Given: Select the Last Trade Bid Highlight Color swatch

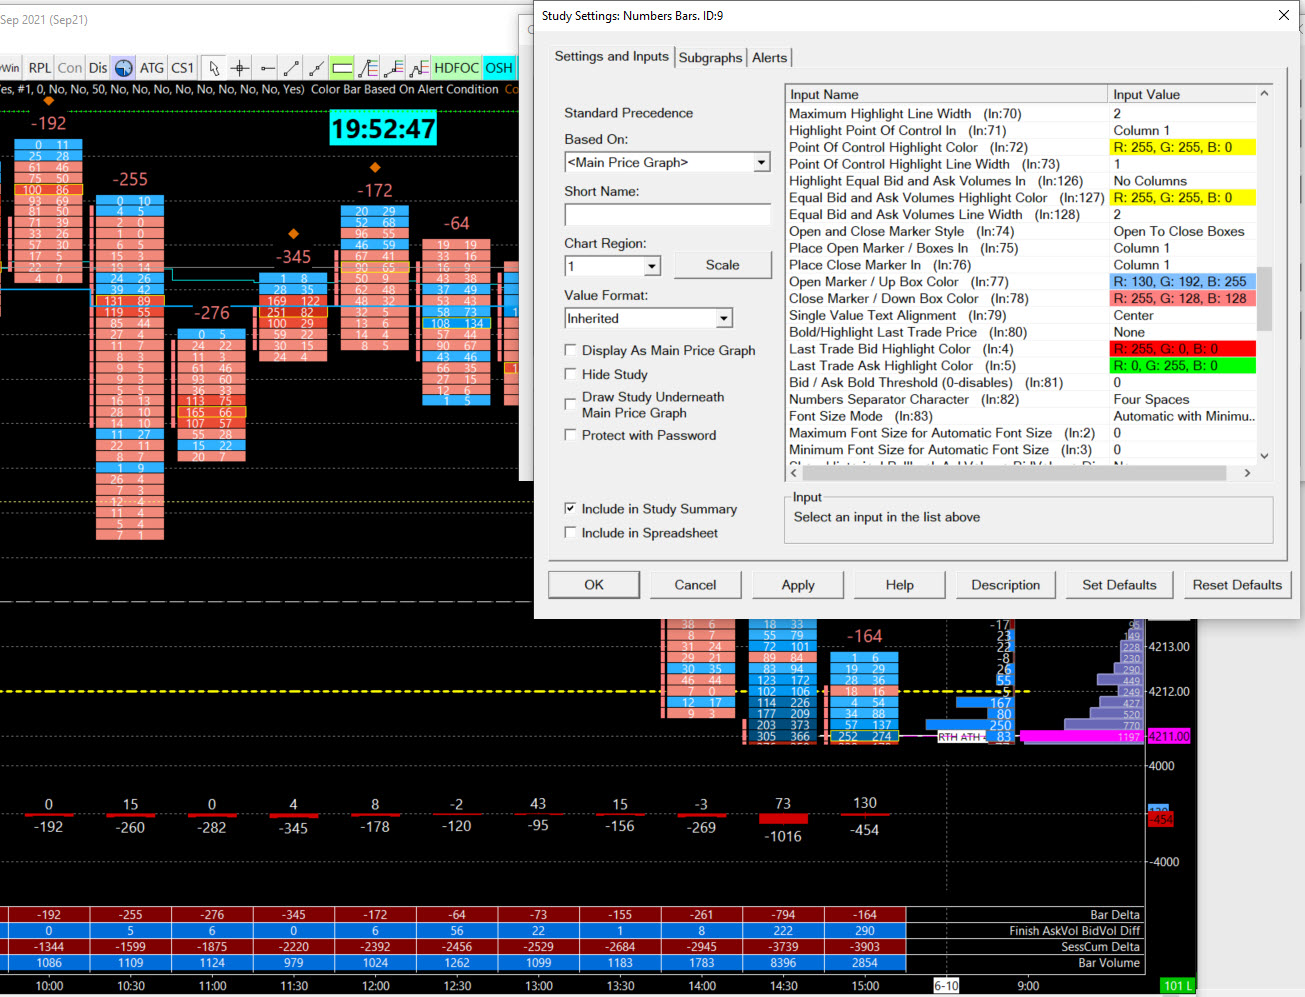Looking at the screenshot, I should pyautogui.click(x=1183, y=349).
